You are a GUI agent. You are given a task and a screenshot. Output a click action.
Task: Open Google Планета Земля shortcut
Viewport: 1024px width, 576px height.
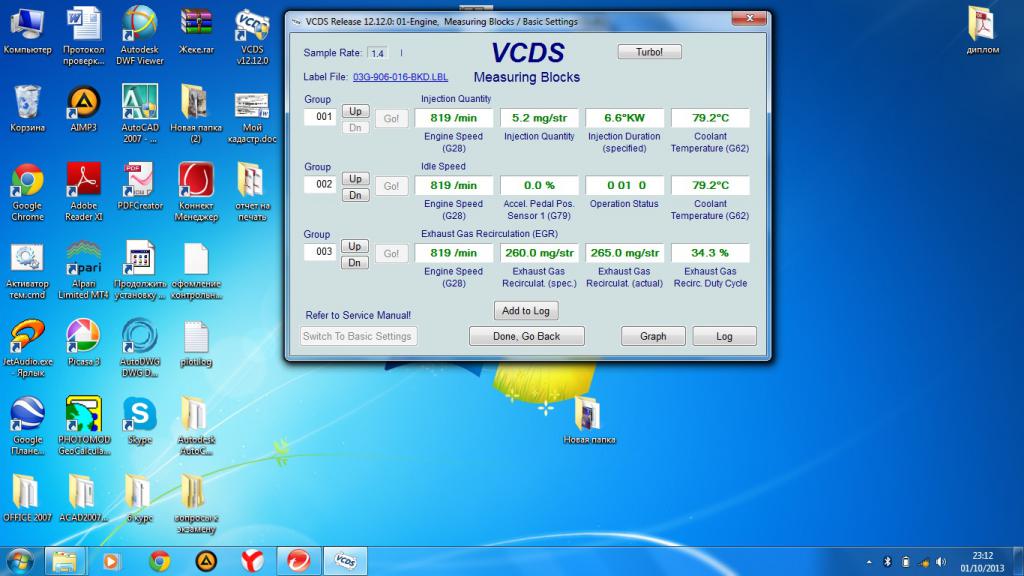27,426
